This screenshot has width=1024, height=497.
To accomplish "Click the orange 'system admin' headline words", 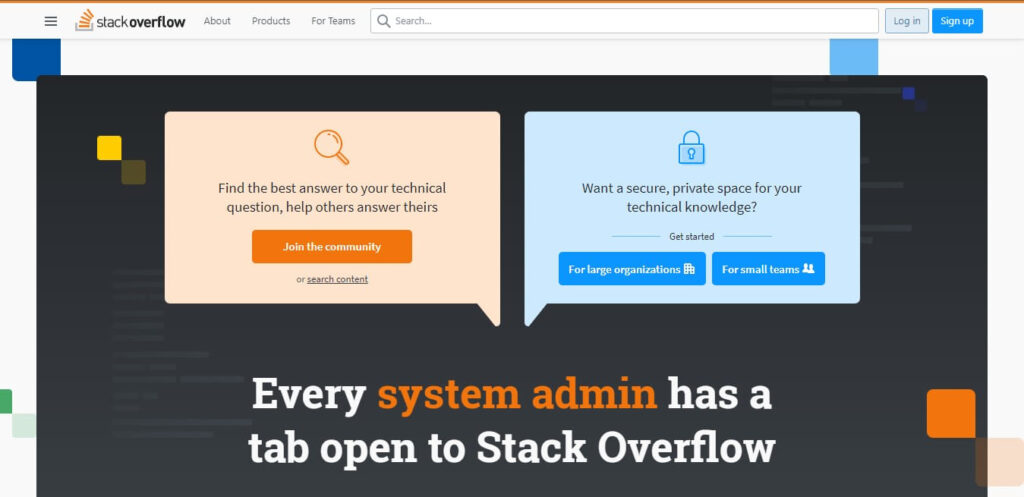I will [x=517, y=394].
